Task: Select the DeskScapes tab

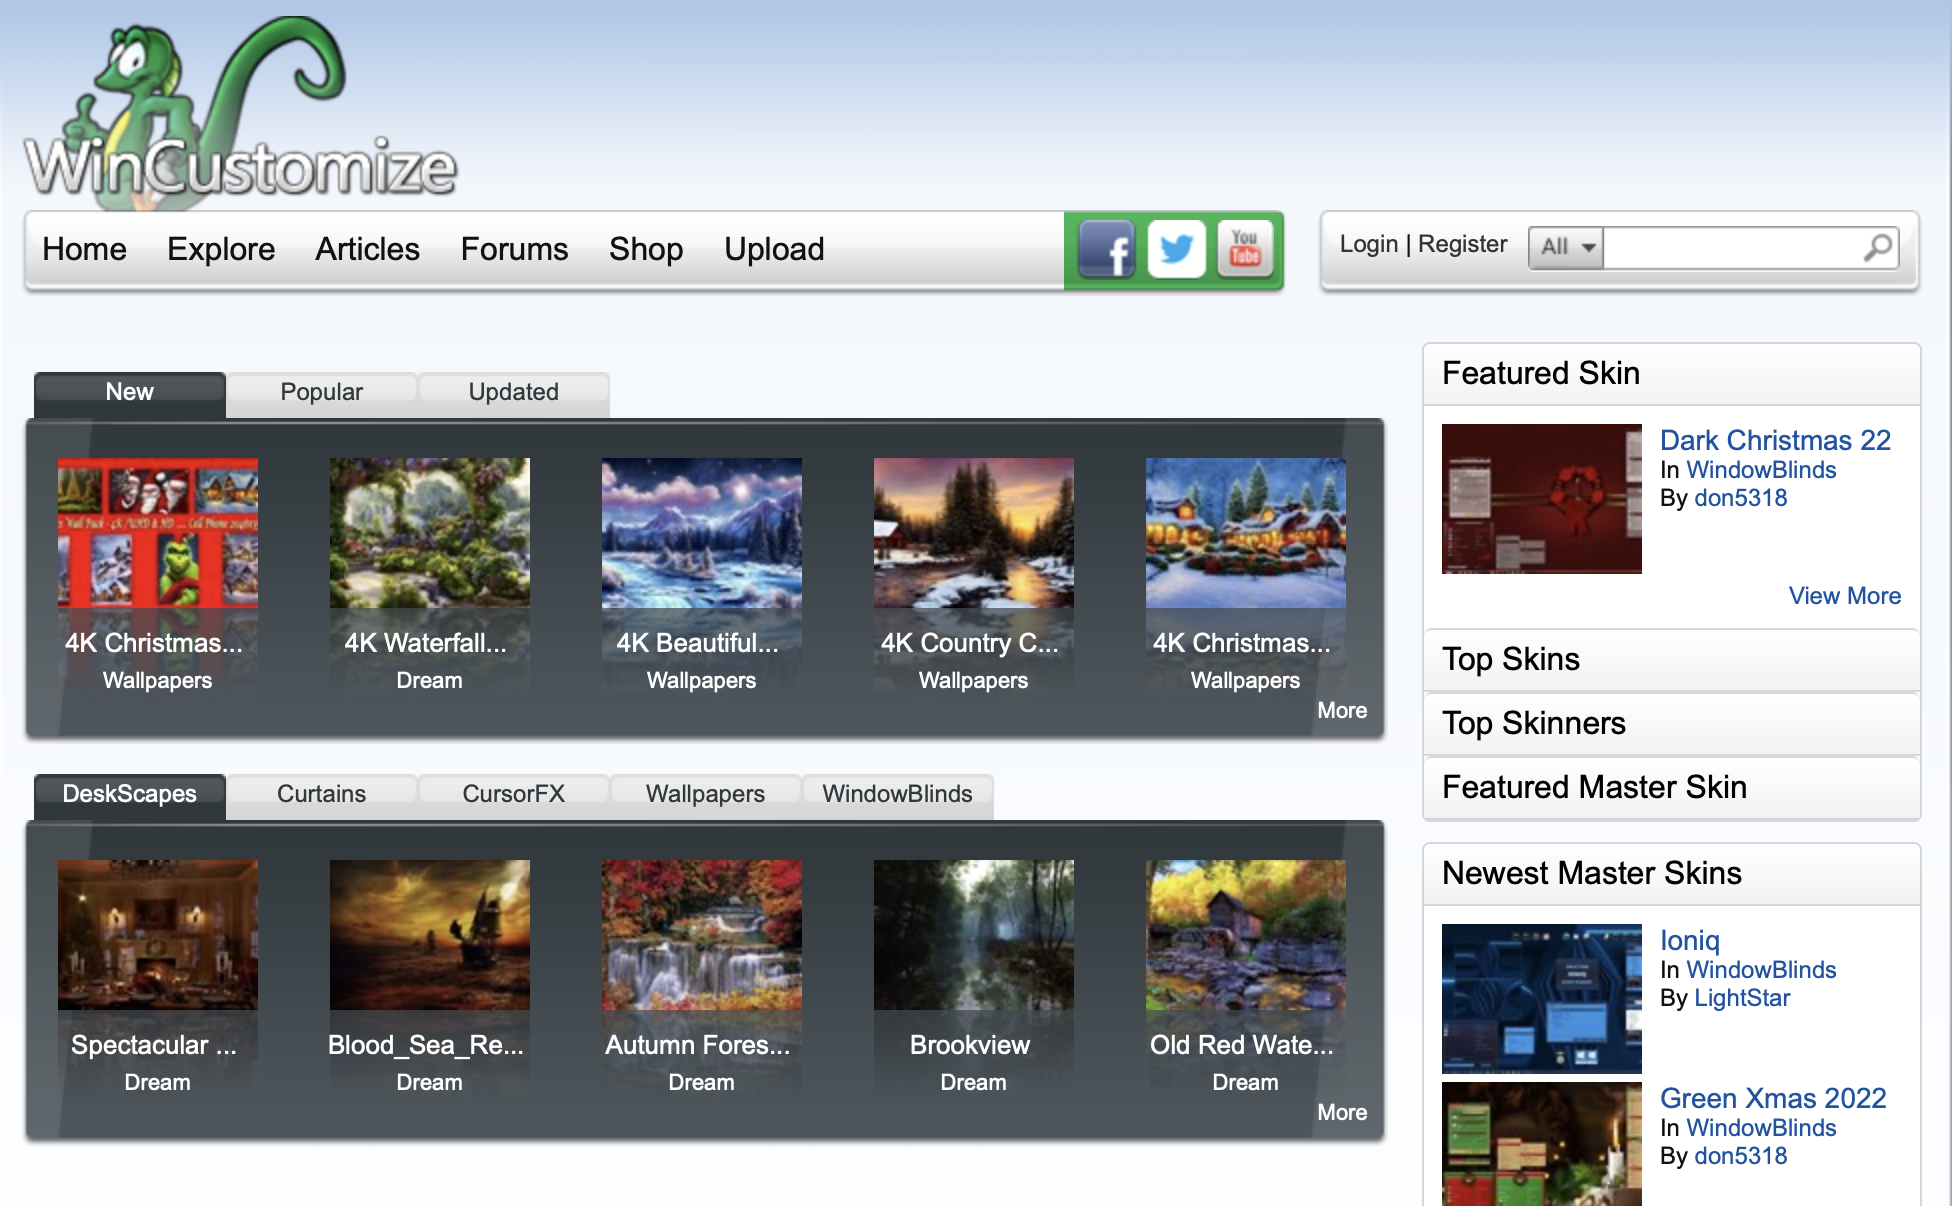Action: coord(130,795)
